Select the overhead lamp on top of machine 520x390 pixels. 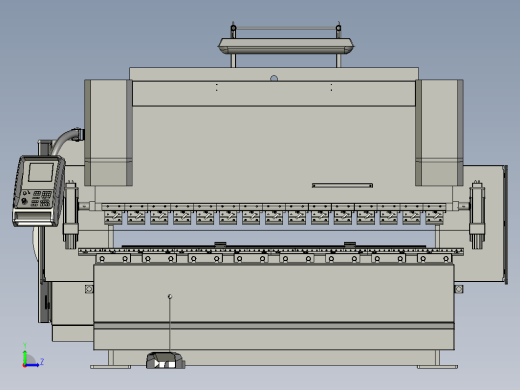tap(286, 46)
